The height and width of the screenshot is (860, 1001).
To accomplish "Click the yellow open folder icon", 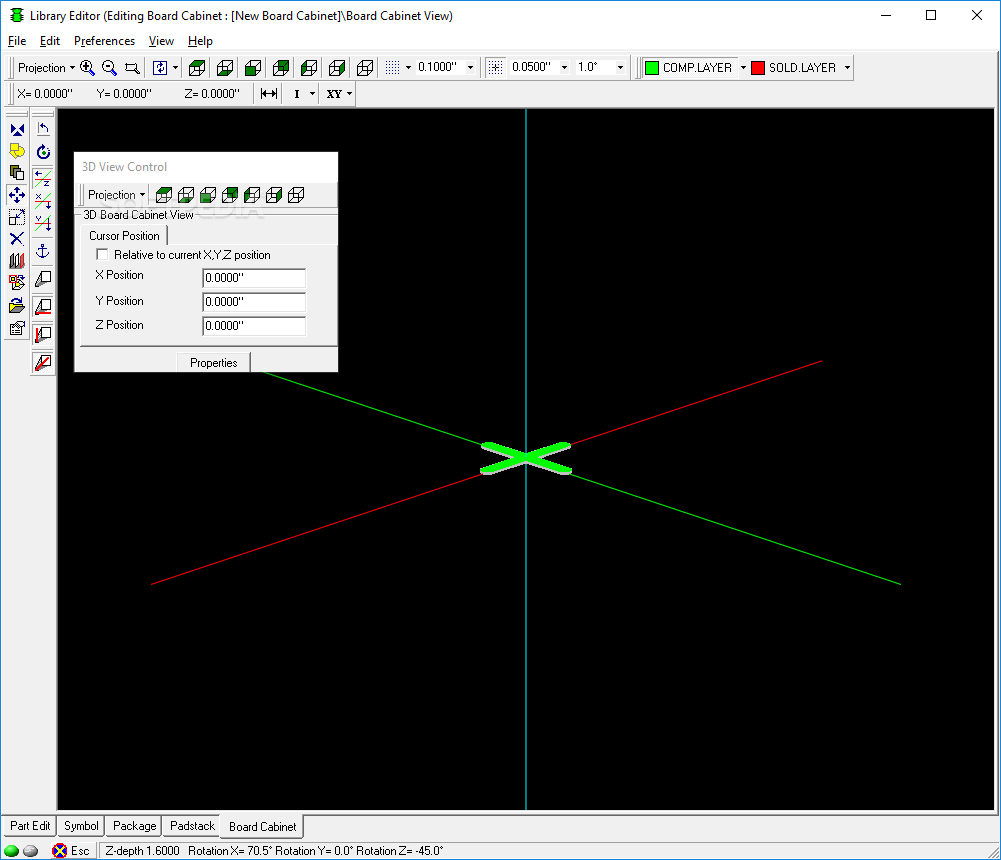I will tap(17, 306).
